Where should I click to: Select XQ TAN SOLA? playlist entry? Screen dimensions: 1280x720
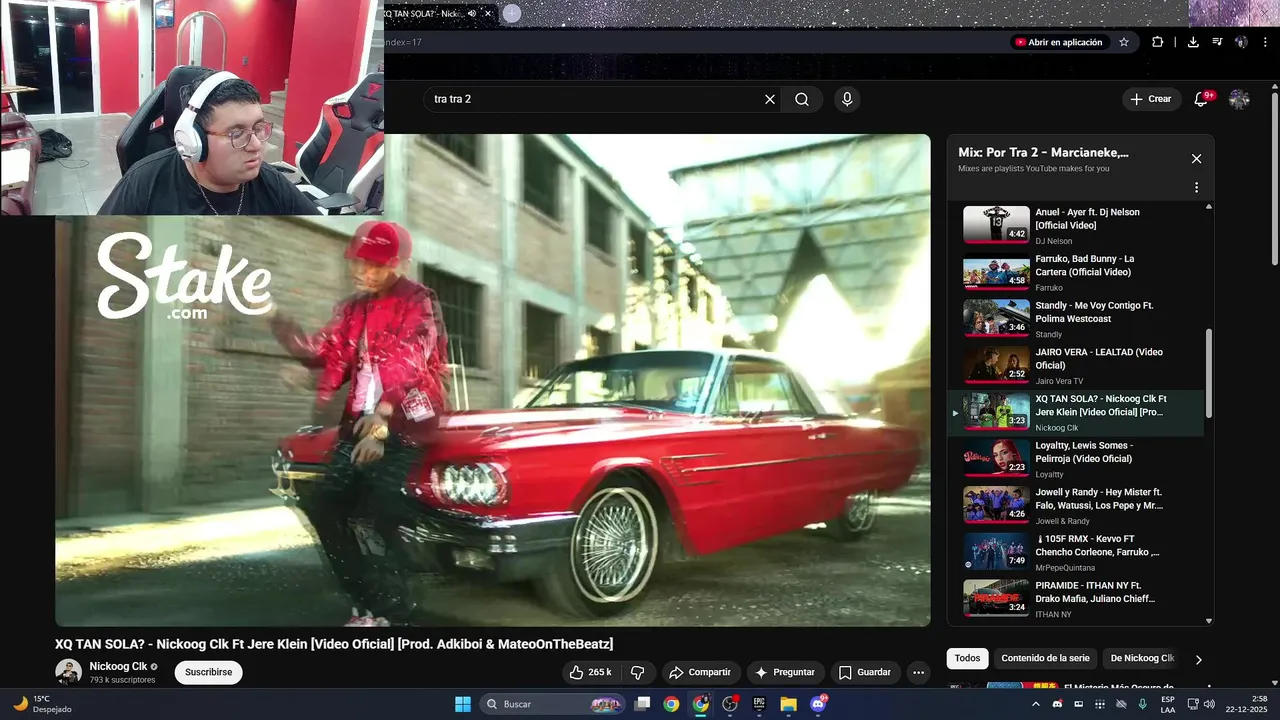pos(1075,413)
